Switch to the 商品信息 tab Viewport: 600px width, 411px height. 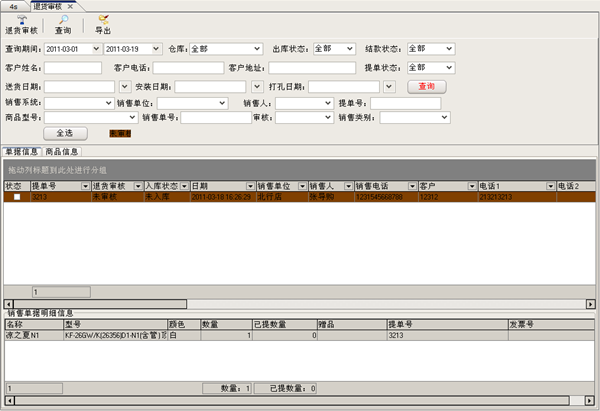pyautogui.click(x=62, y=152)
